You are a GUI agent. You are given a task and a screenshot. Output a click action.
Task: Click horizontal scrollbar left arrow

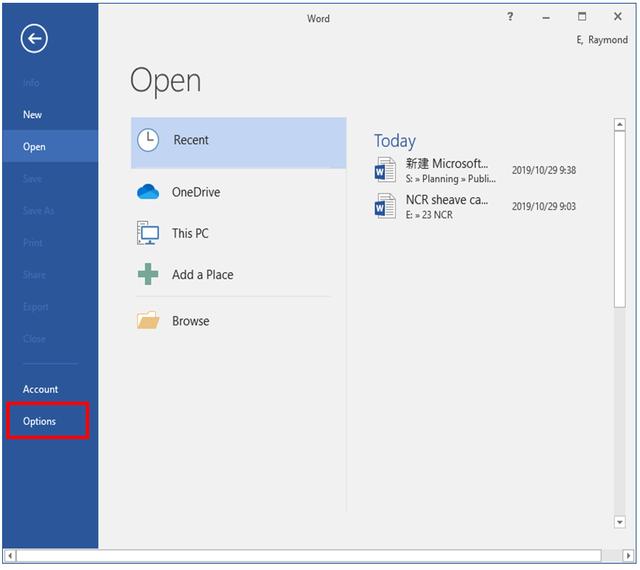click(x=10, y=555)
